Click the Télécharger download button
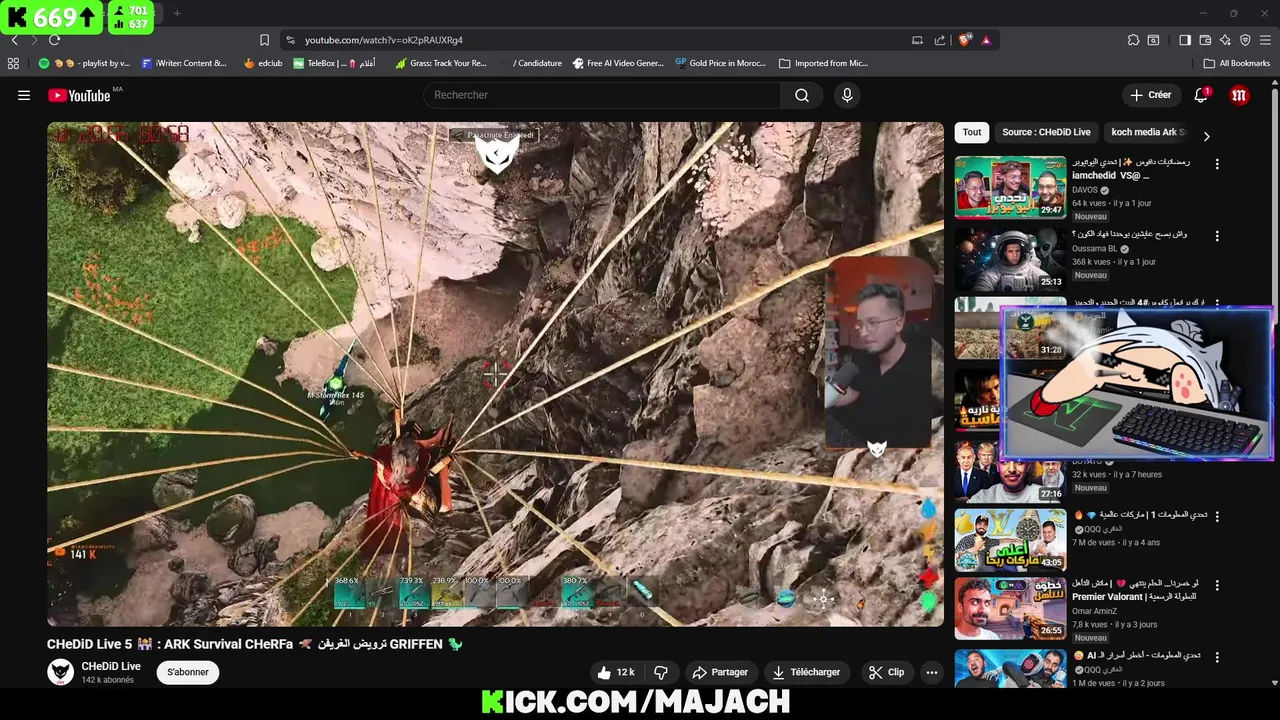This screenshot has width=1280, height=720. click(x=806, y=672)
